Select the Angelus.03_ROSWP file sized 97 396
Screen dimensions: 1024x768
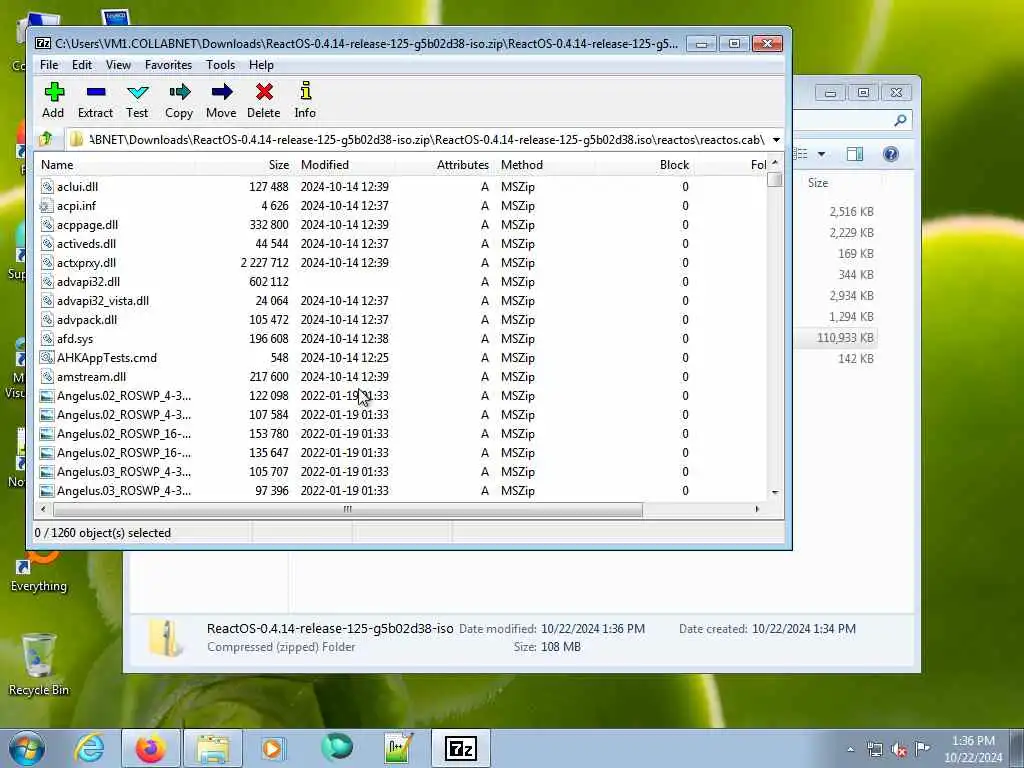click(402, 490)
